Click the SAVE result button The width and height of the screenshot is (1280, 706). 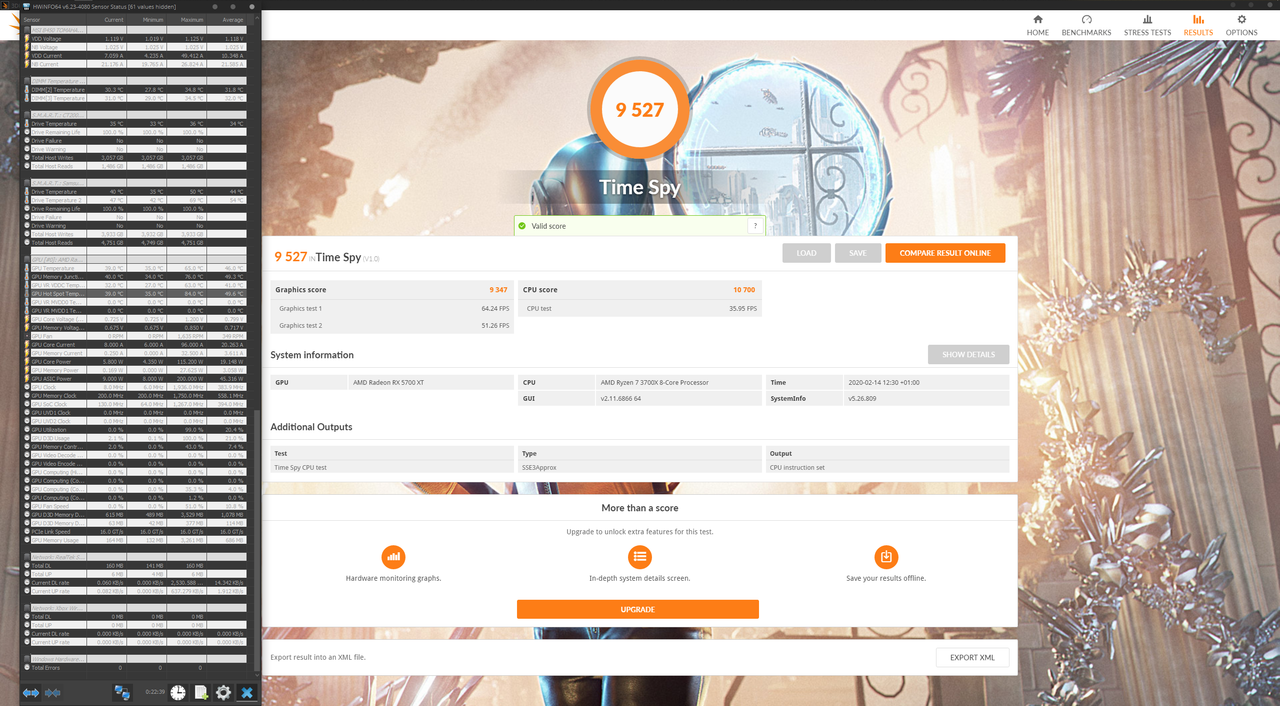click(x=858, y=253)
